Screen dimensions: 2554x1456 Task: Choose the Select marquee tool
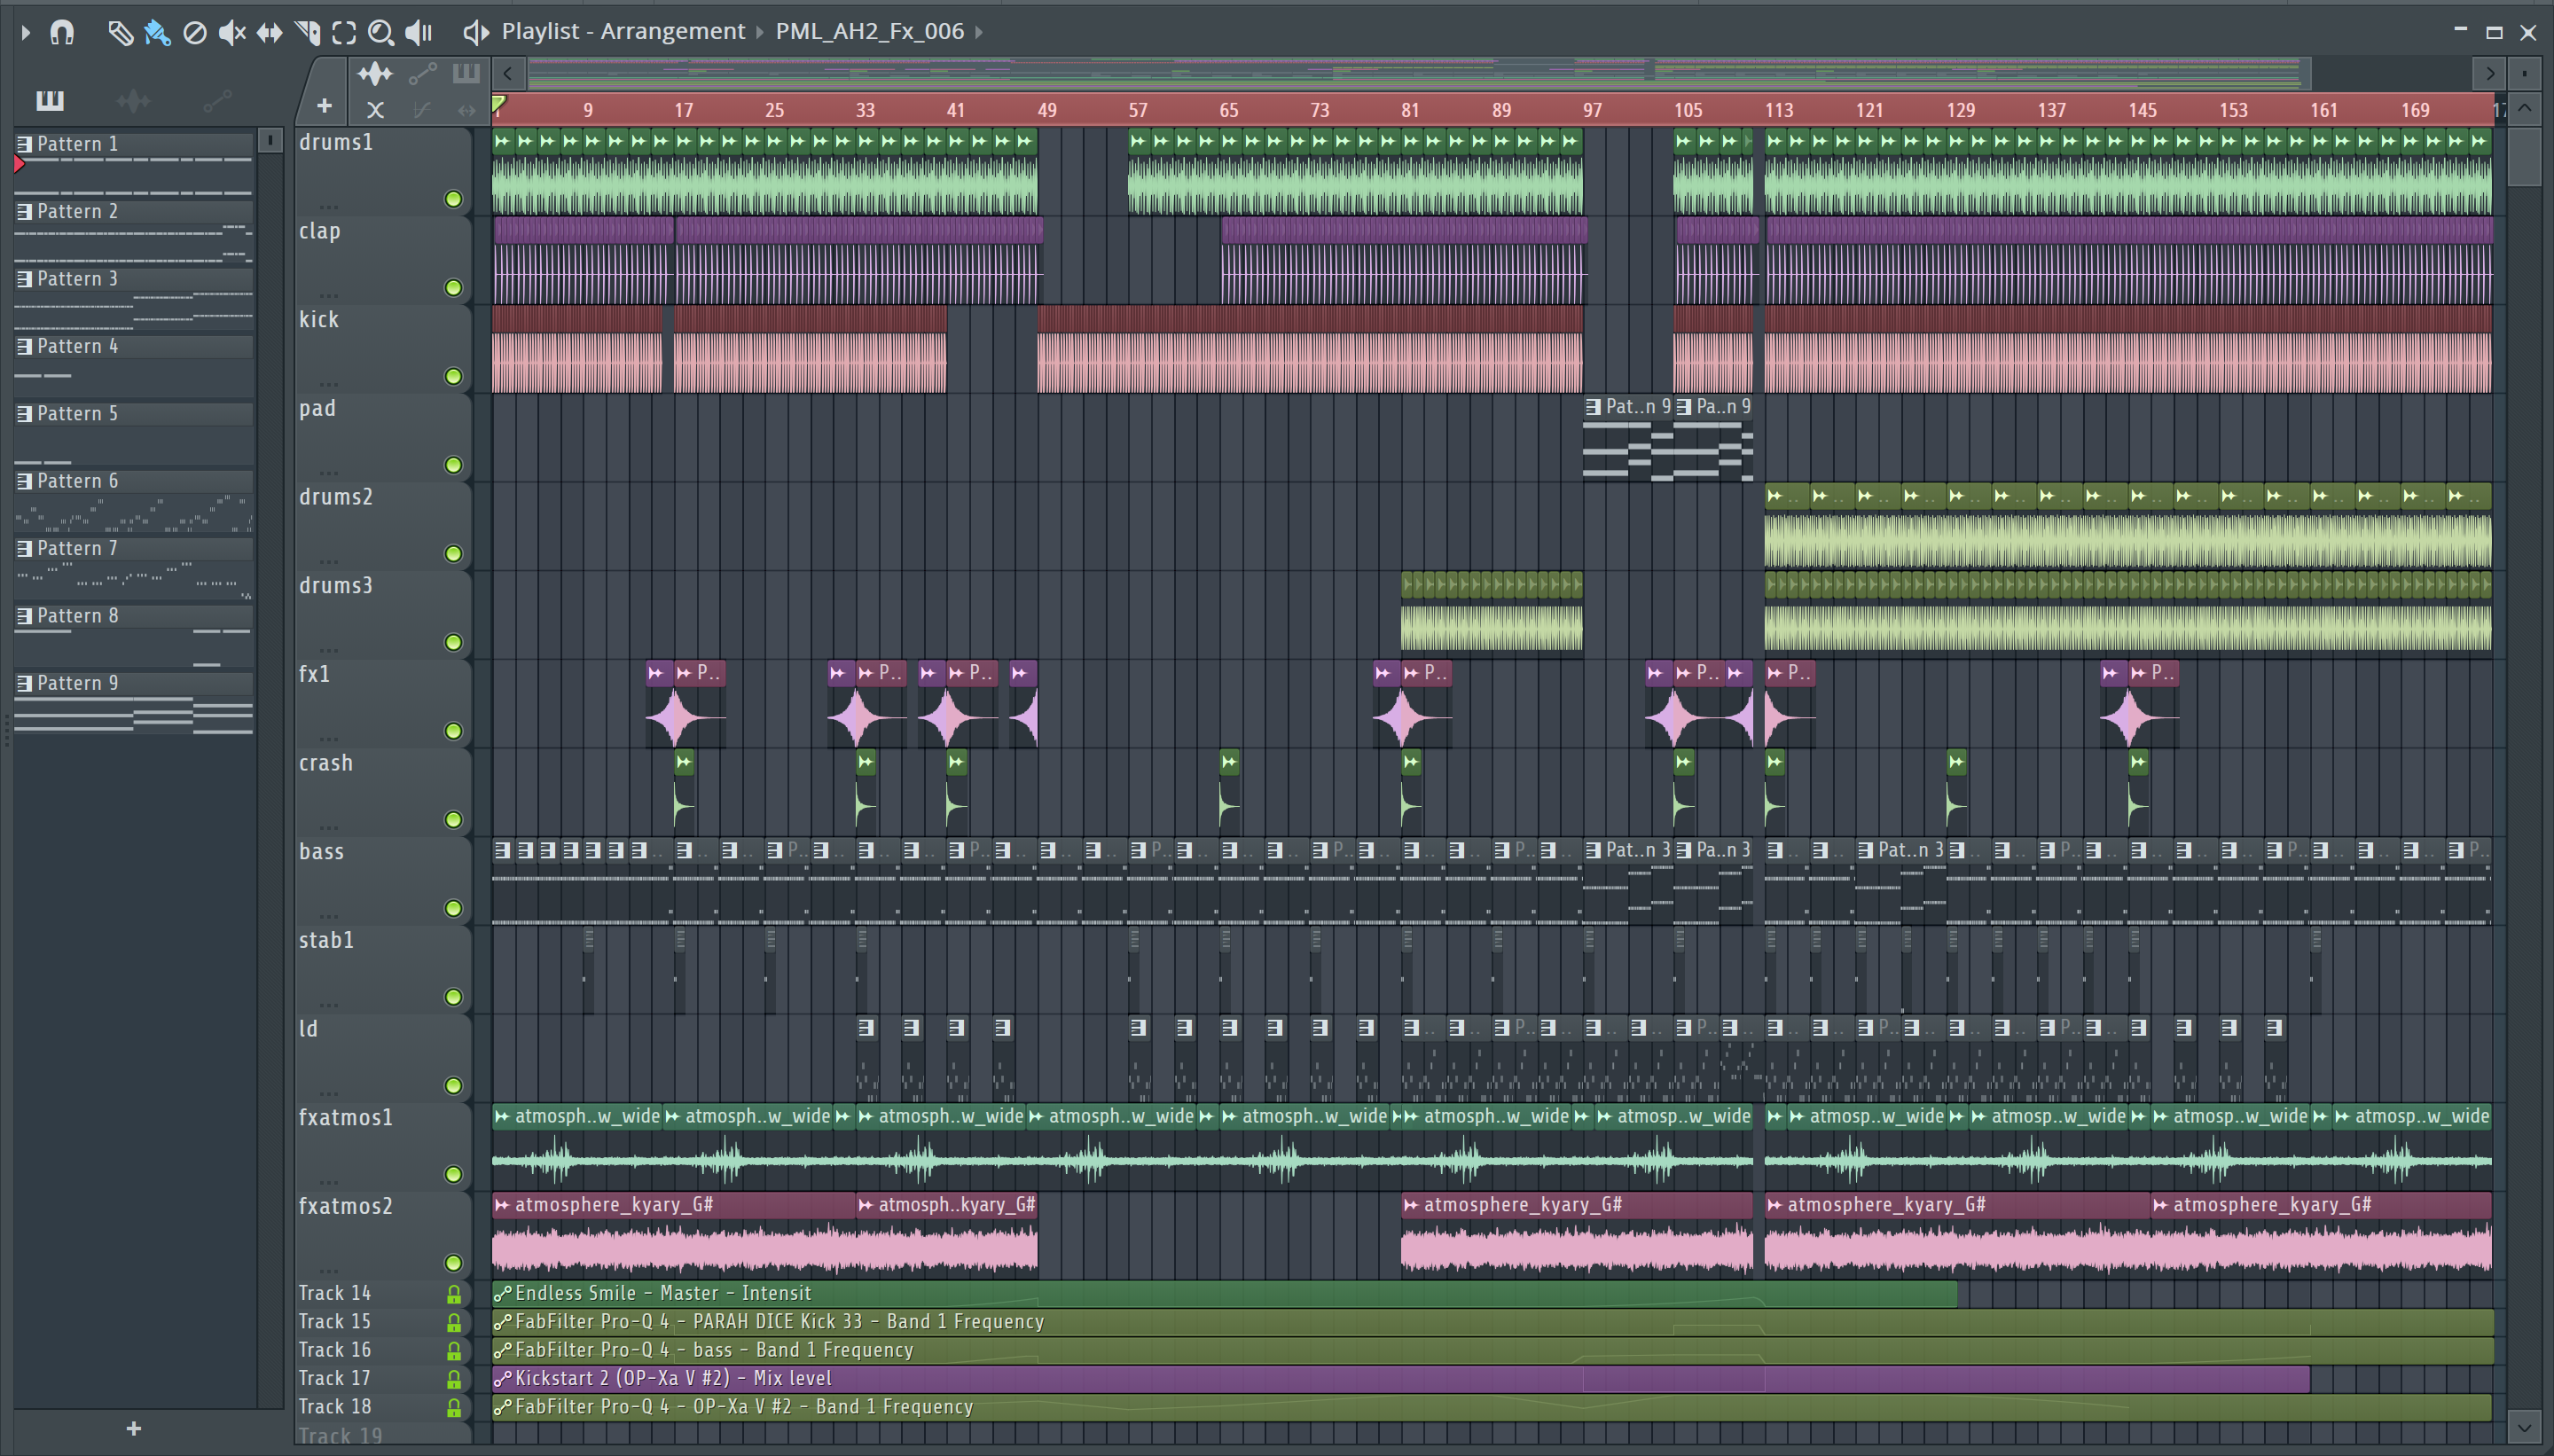pyautogui.click(x=344, y=33)
